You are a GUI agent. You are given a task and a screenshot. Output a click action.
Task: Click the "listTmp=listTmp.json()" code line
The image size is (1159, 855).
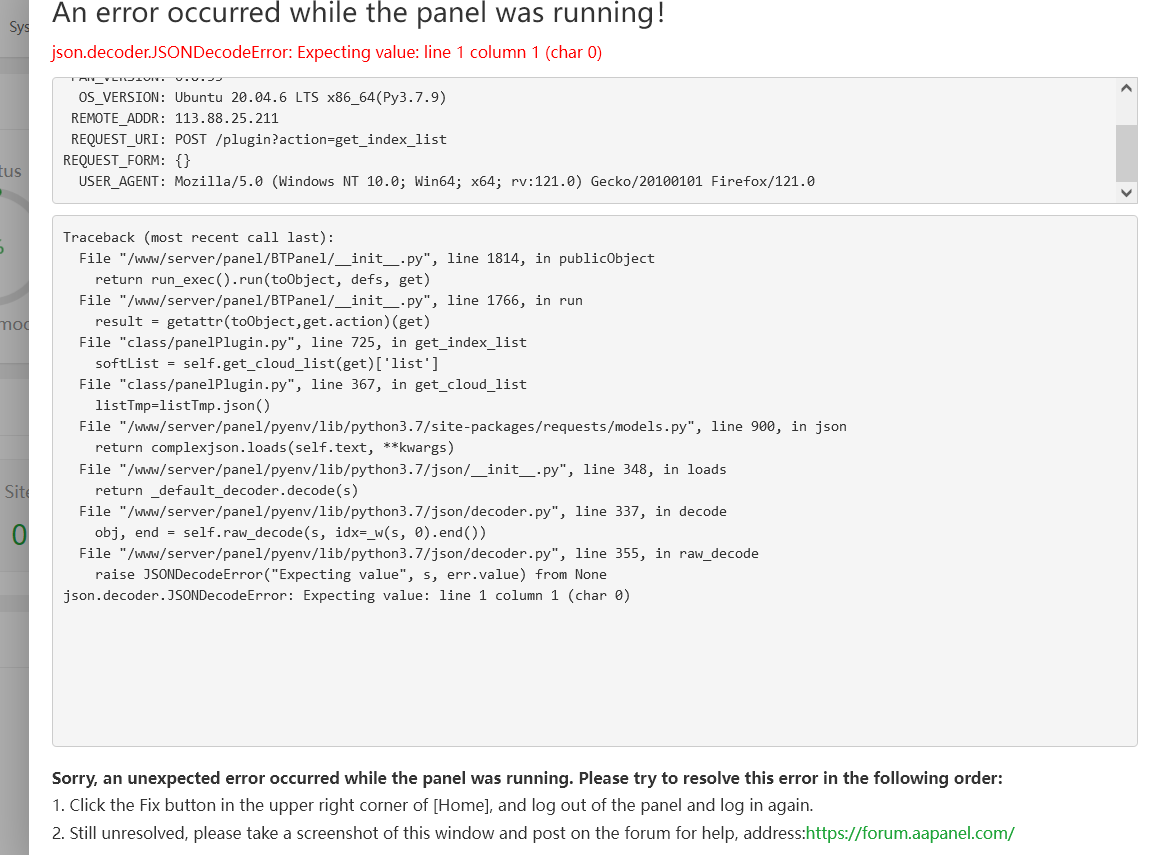click(x=182, y=405)
